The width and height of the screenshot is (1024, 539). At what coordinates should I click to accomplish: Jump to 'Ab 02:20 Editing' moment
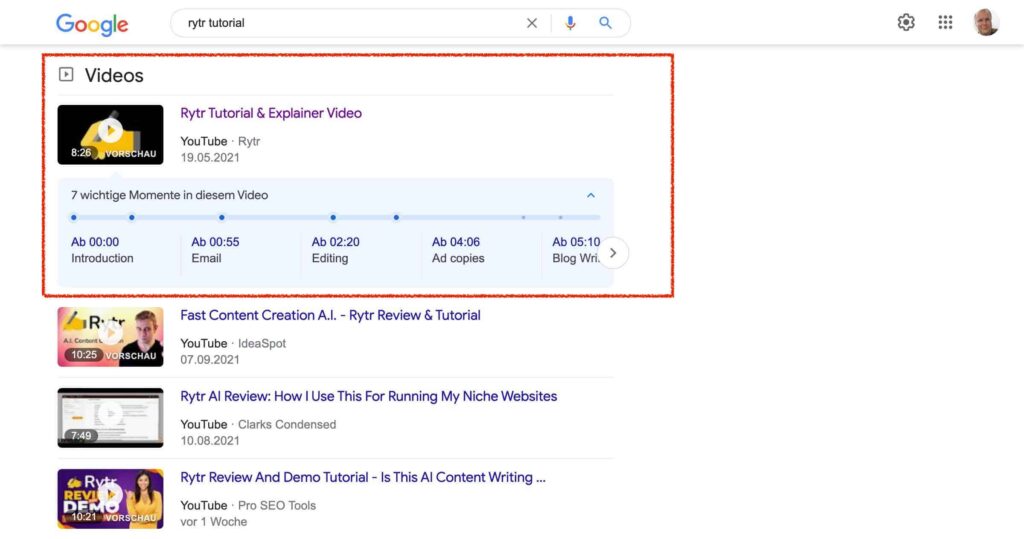click(x=336, y=250)
